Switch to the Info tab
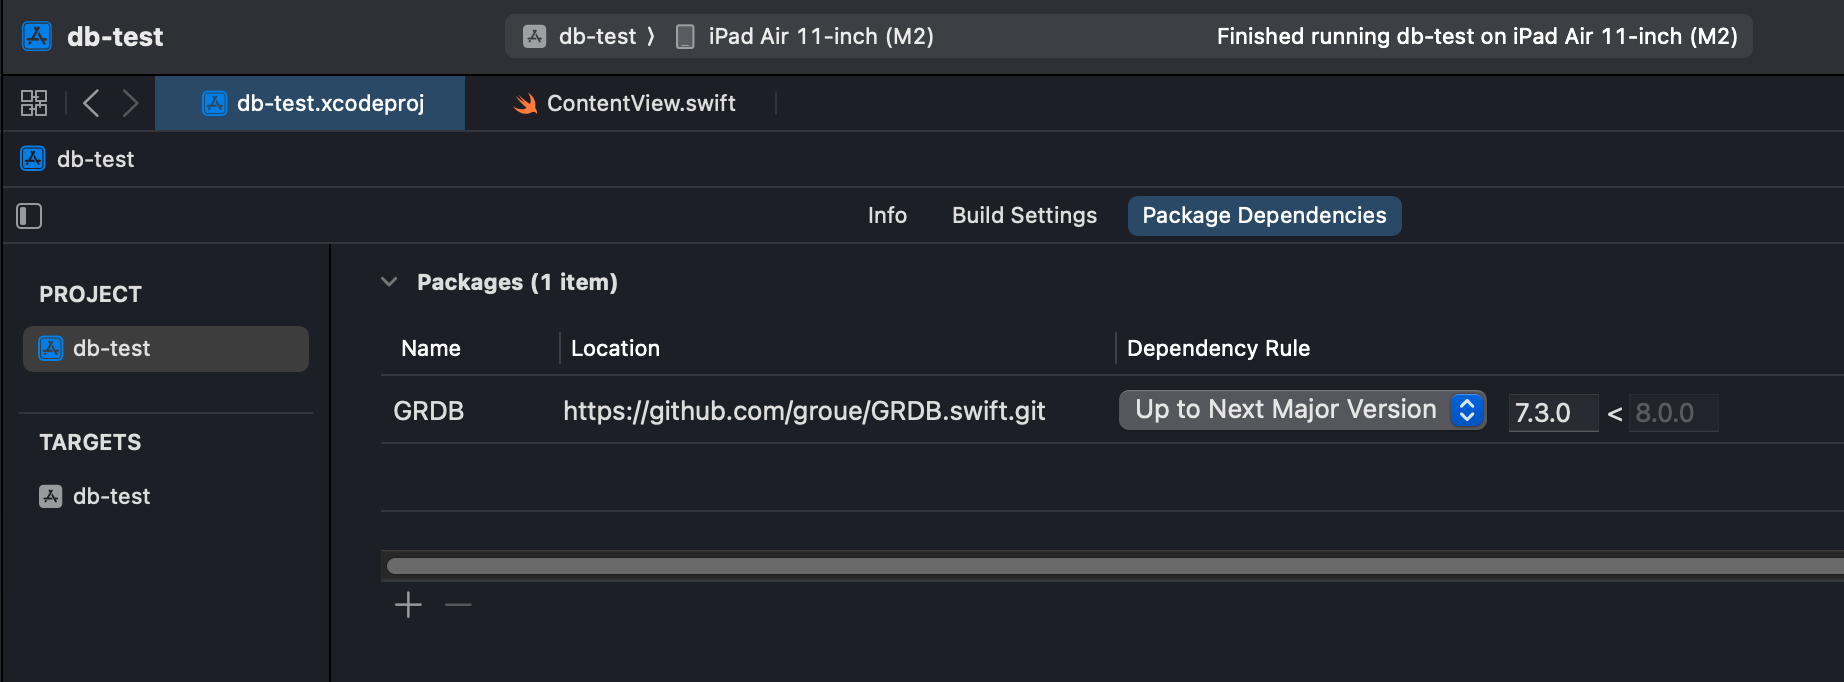1844x682 pixels. tap(887, 216)
